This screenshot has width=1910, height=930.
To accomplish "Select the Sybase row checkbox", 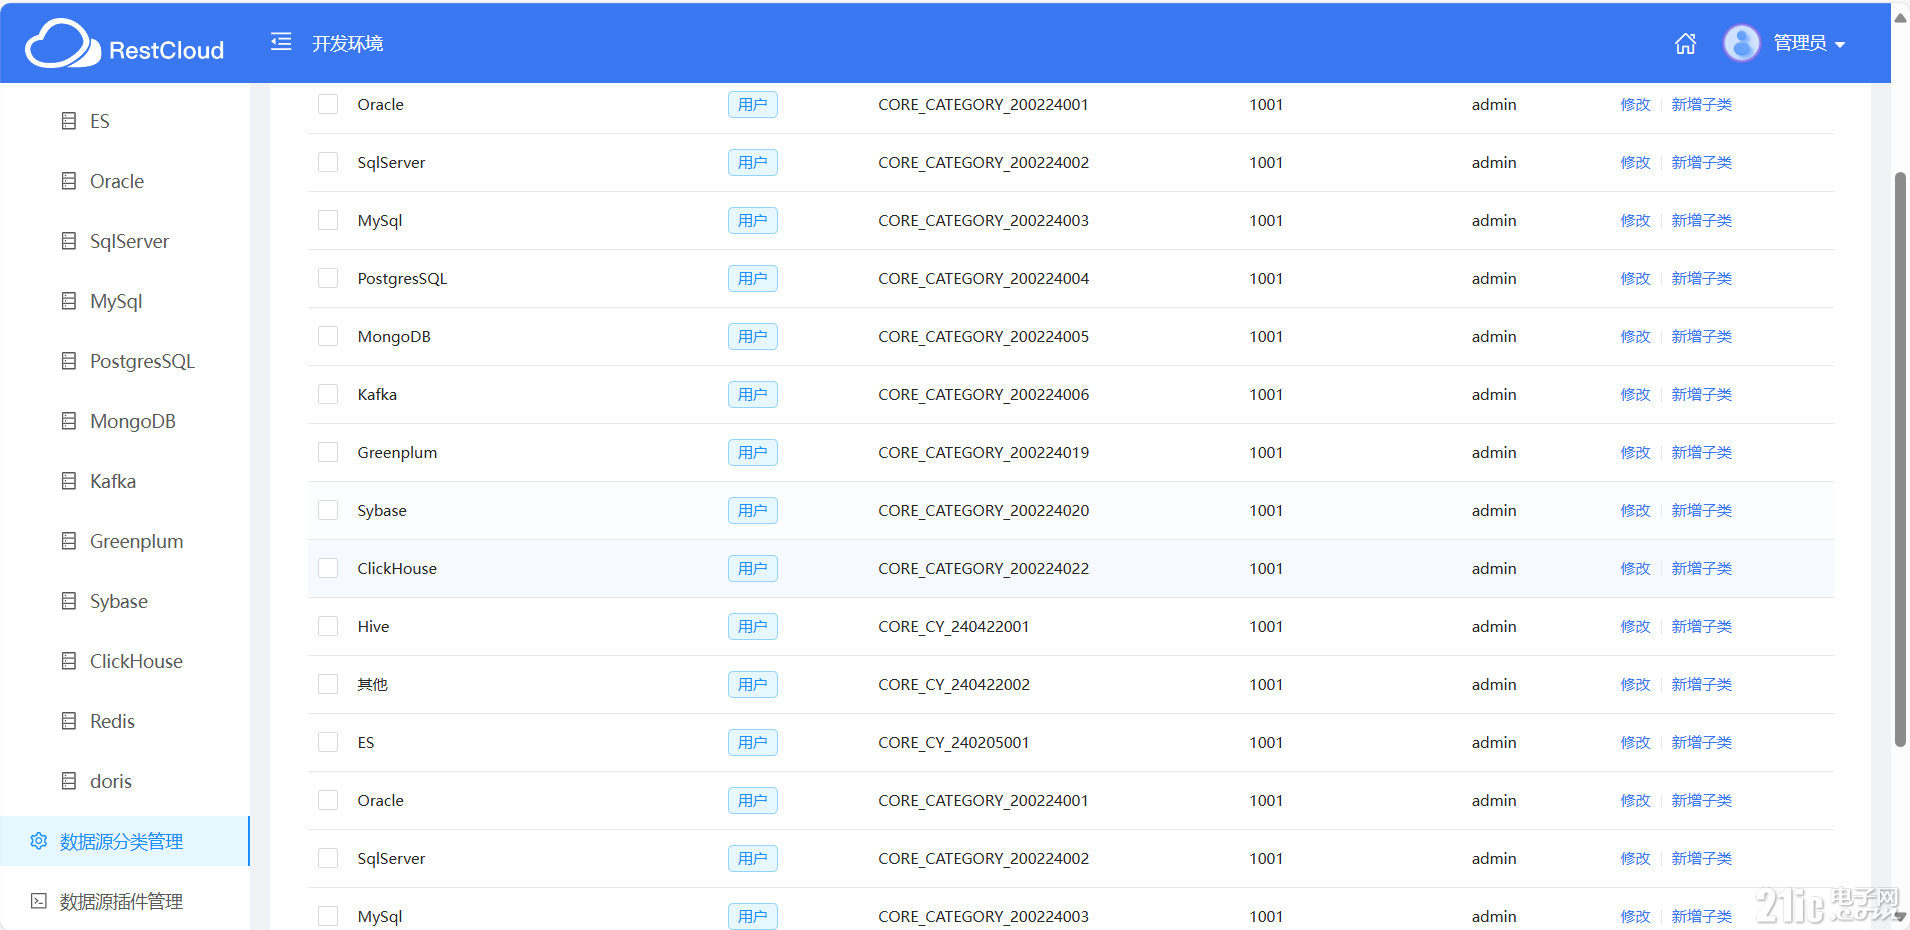I will point(328,510).
